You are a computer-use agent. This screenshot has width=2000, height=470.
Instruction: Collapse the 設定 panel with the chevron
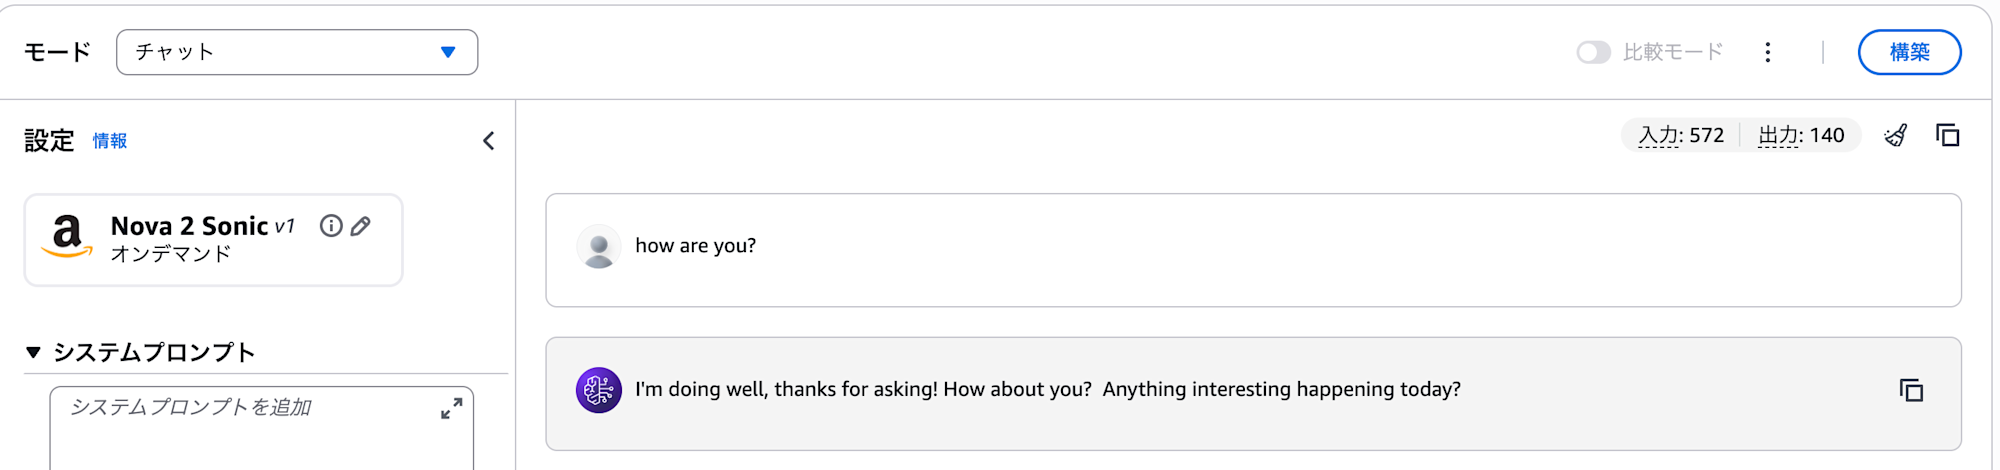489,141
